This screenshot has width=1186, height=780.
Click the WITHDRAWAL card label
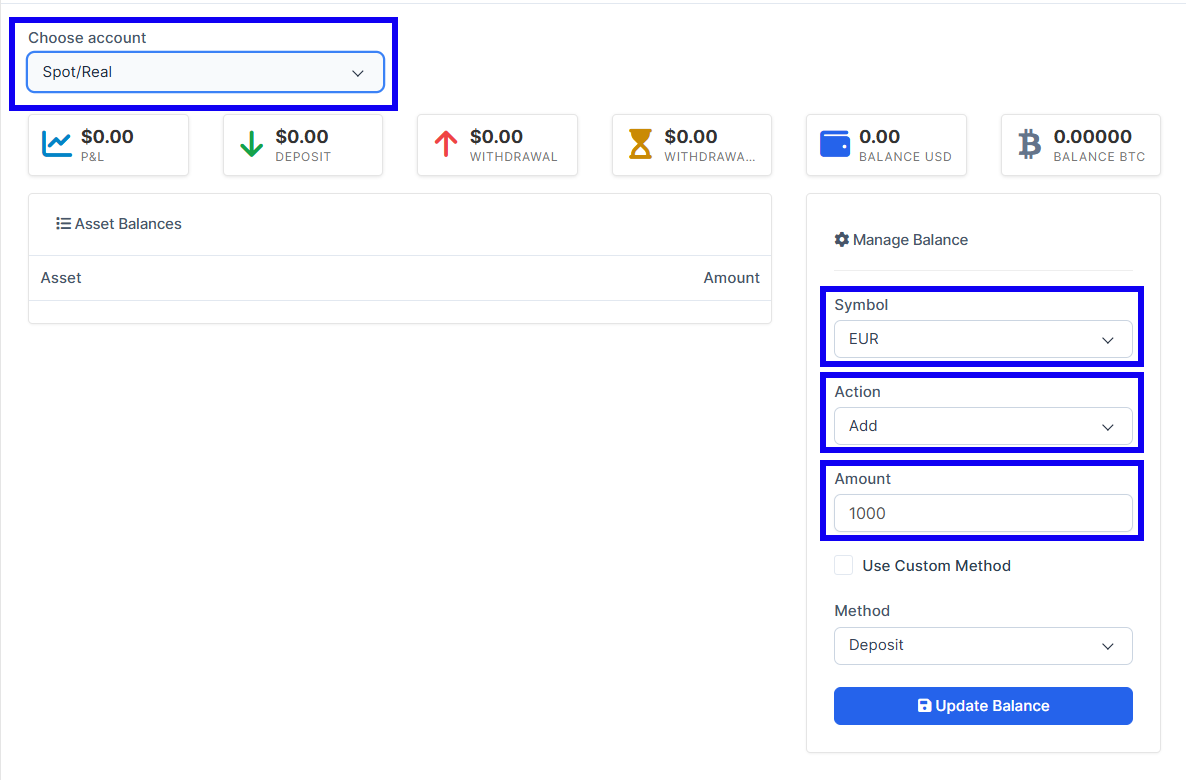[x=514, y=157]
